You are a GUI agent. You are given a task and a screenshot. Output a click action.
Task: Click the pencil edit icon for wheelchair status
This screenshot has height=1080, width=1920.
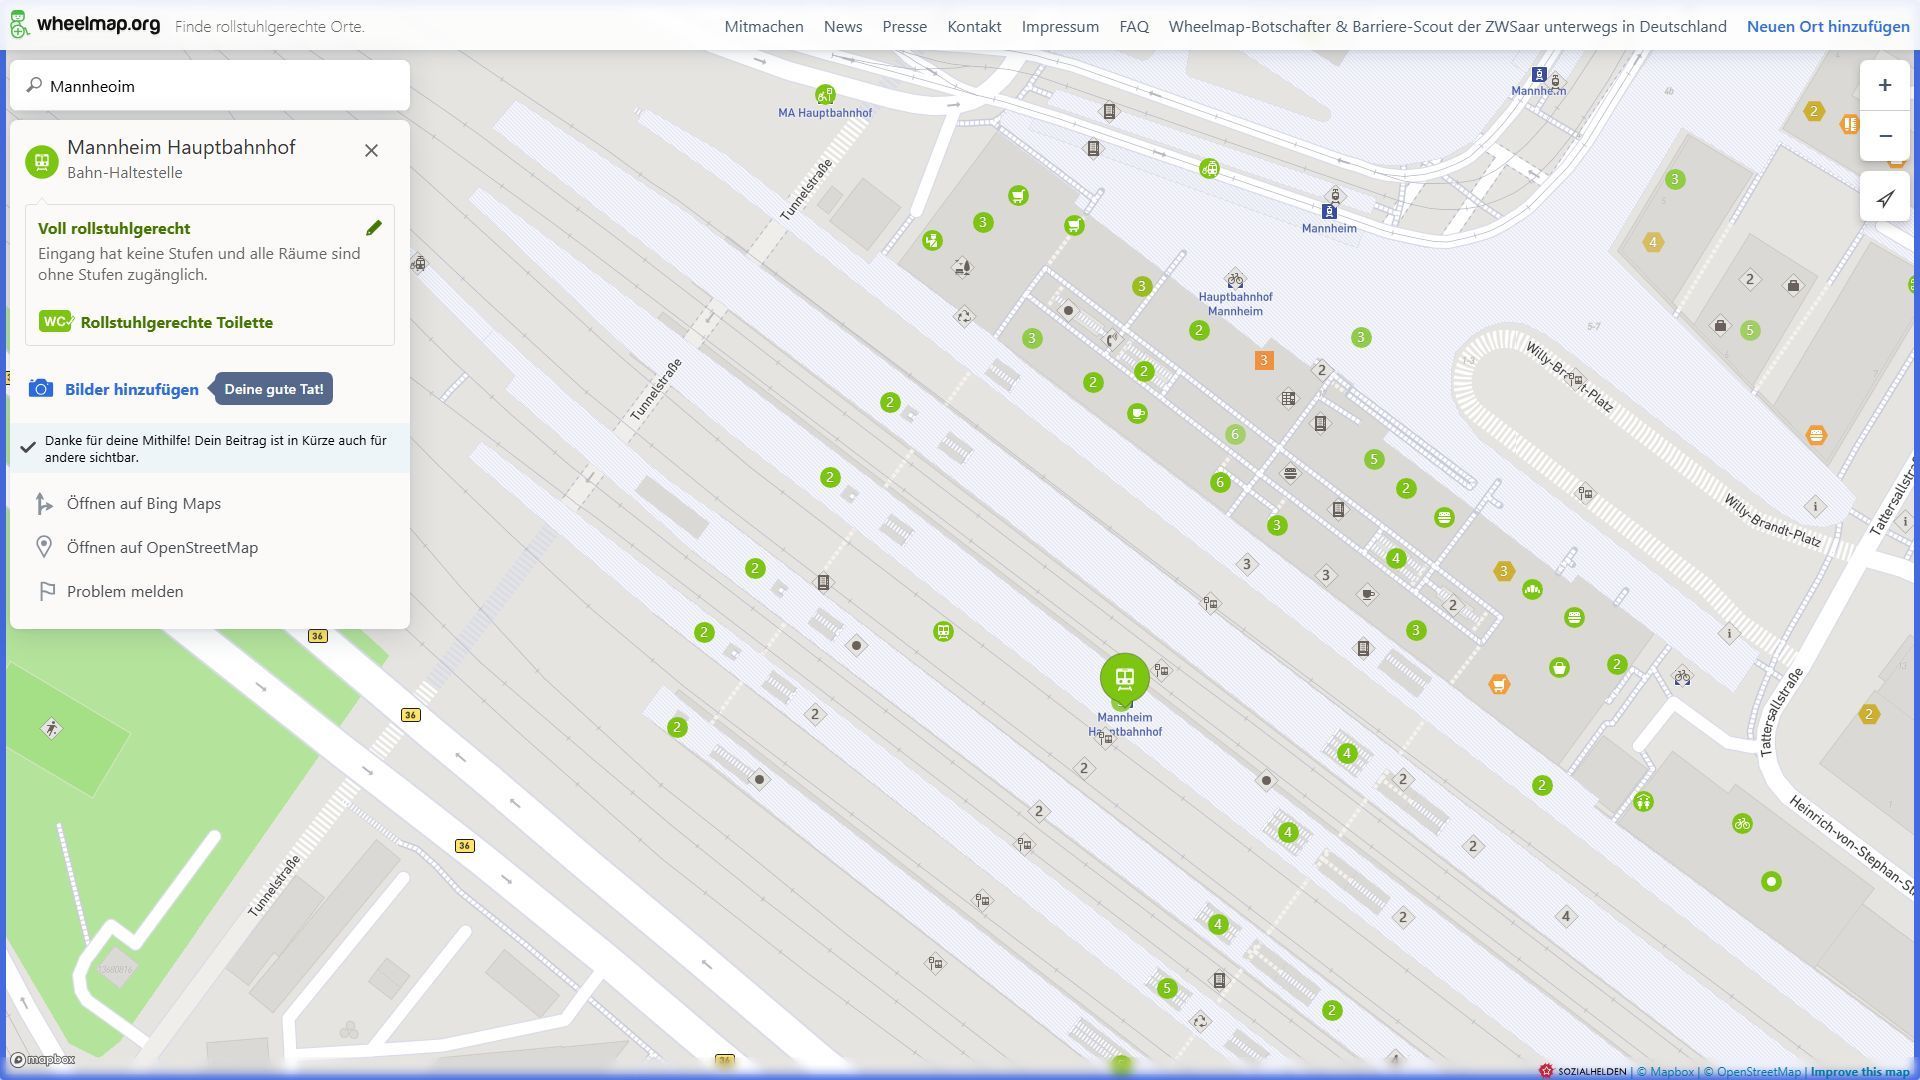(374, 228)
